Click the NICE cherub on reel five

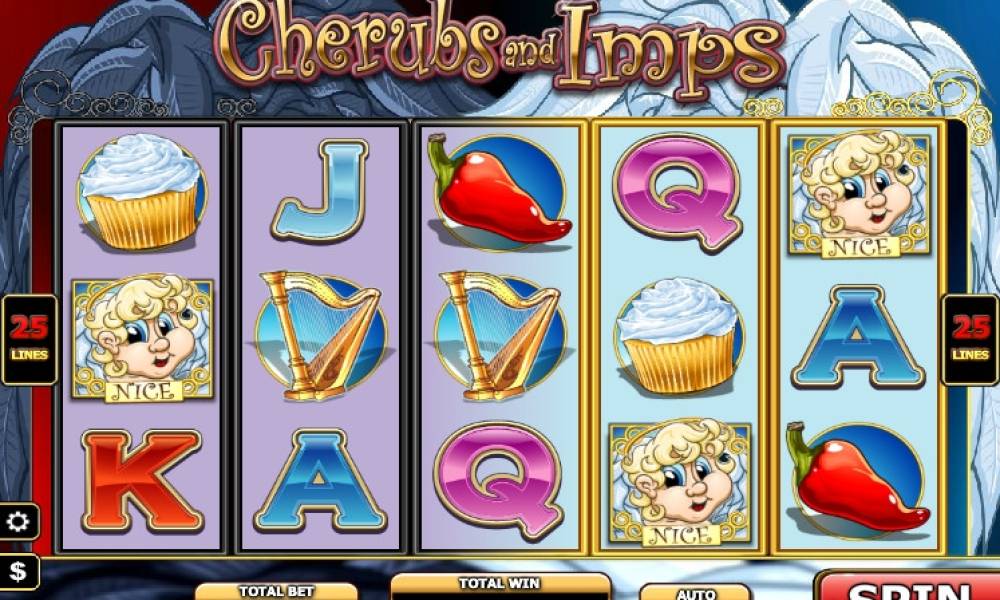pyautogui.click(x=859, y=194)
